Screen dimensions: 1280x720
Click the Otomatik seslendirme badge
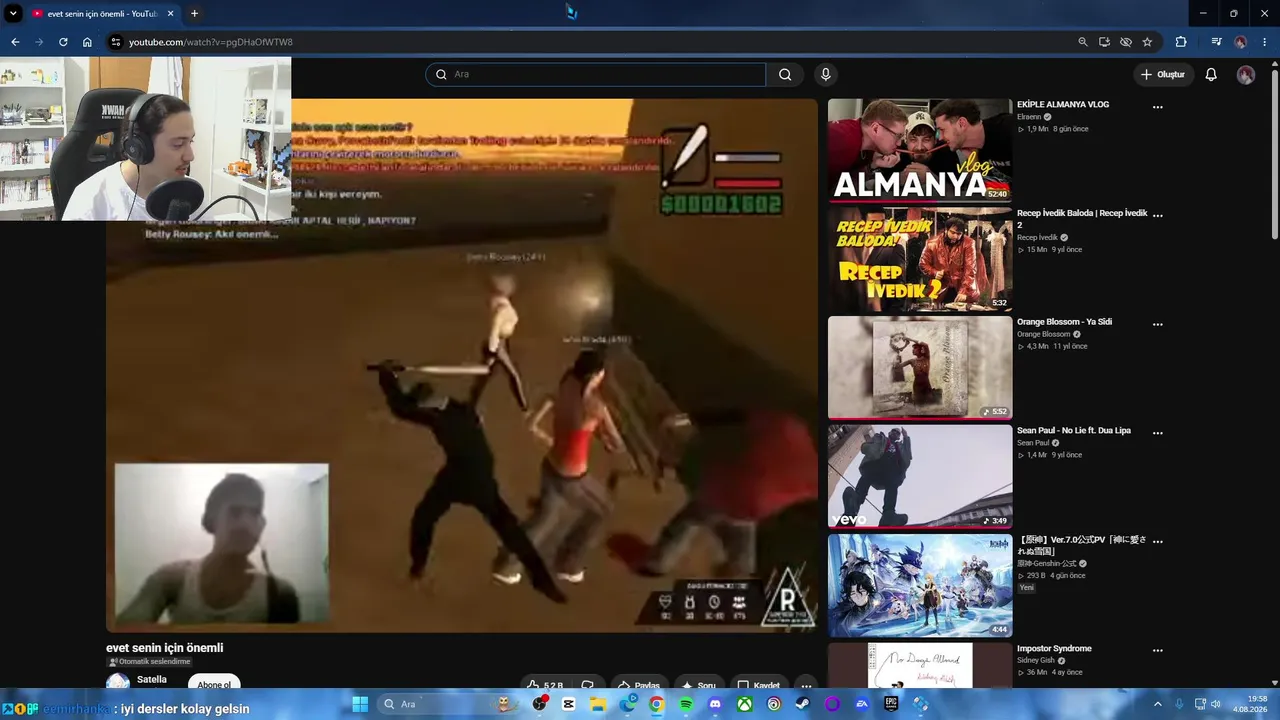click(x=150, y=662)
